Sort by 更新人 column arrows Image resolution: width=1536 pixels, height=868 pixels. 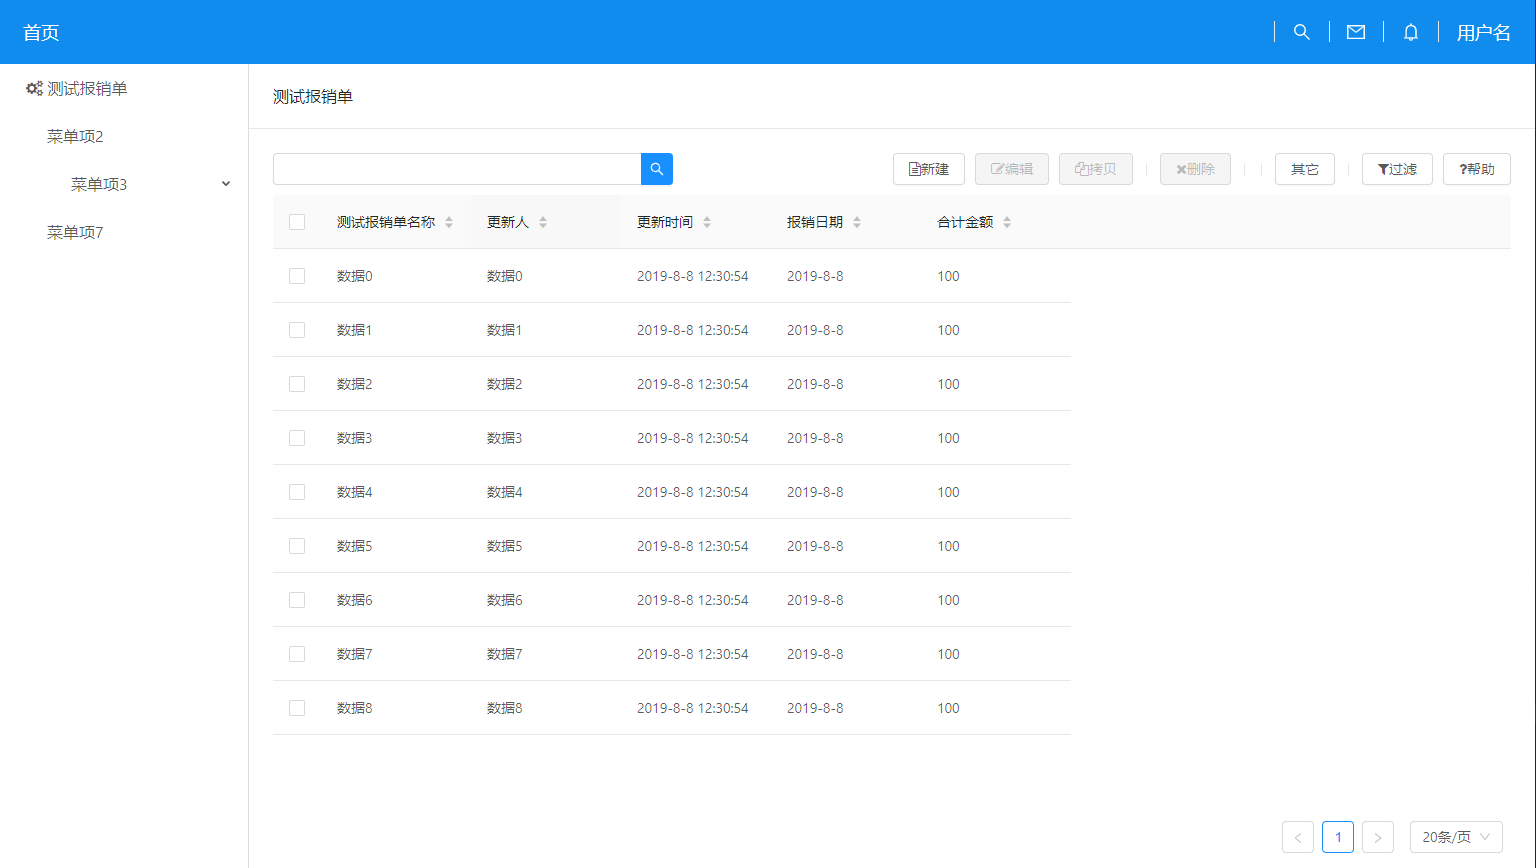click(x=543, y=222)
